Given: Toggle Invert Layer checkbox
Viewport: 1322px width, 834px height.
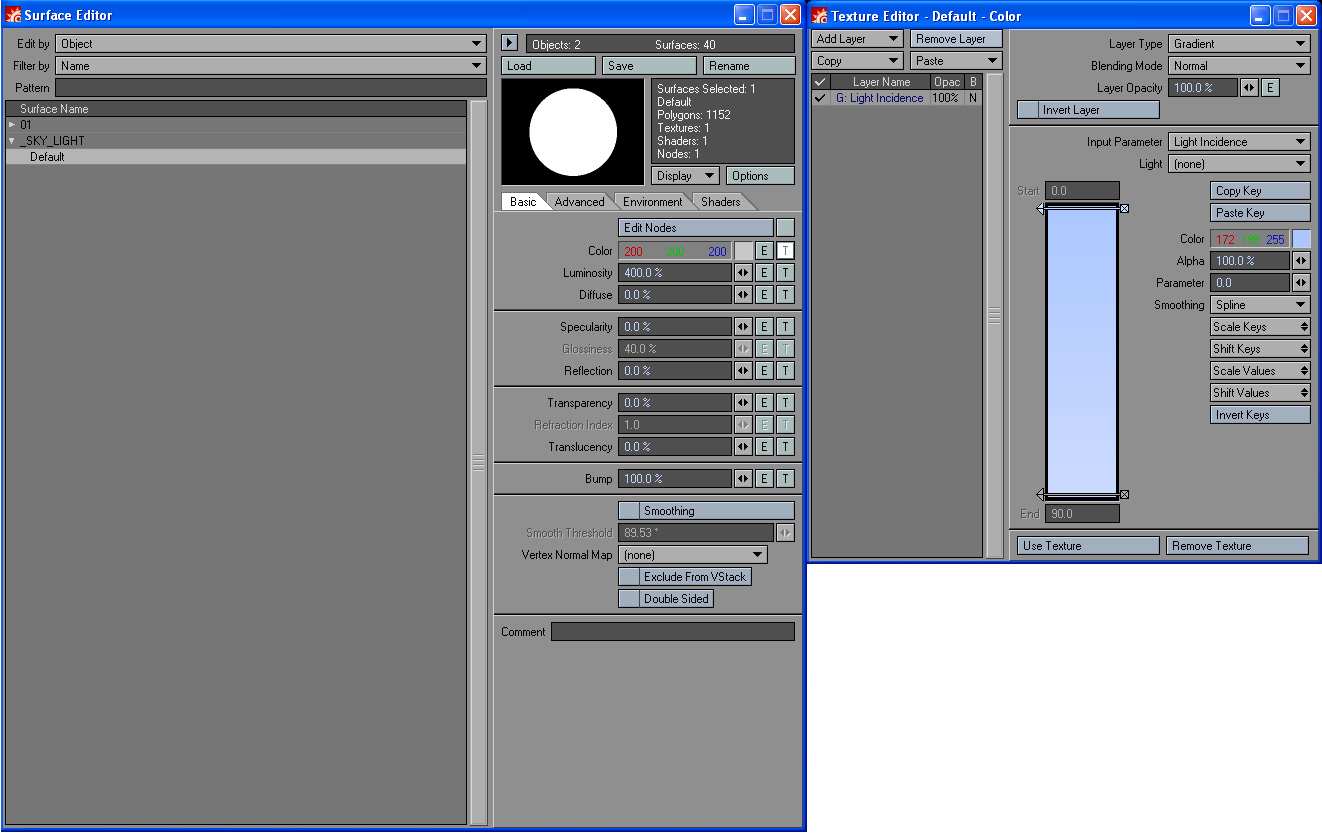Looking at the screenshot, I should point(1028,110).
